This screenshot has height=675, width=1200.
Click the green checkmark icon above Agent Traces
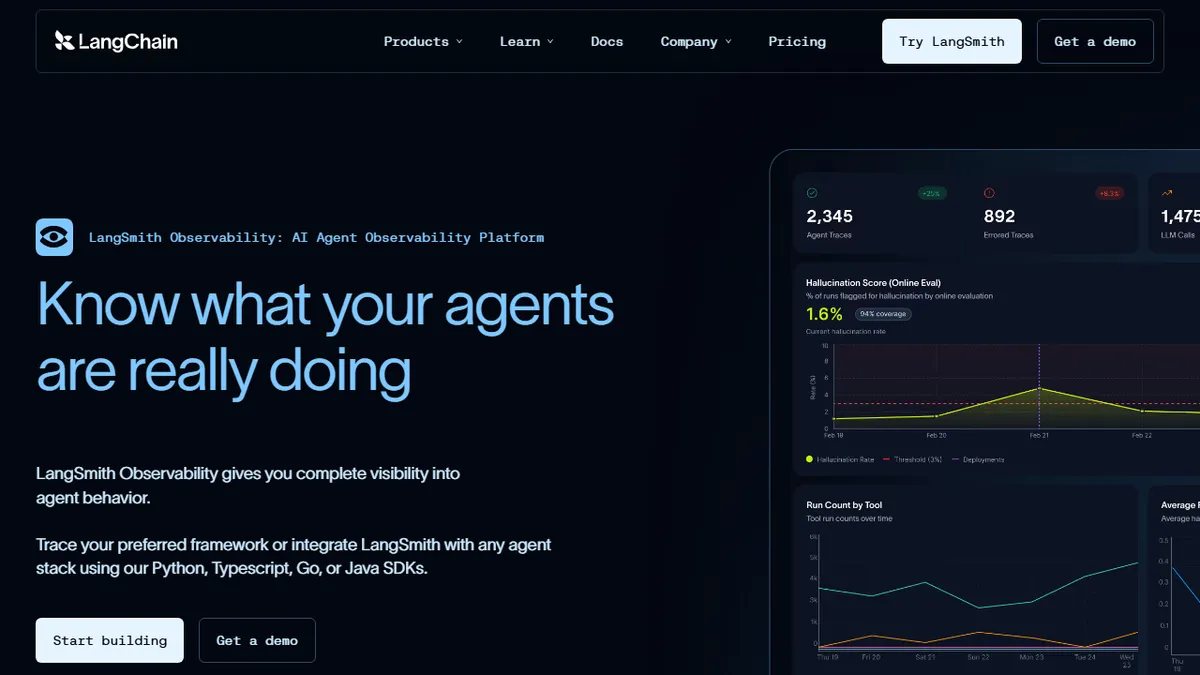click(x=812, y=193)
